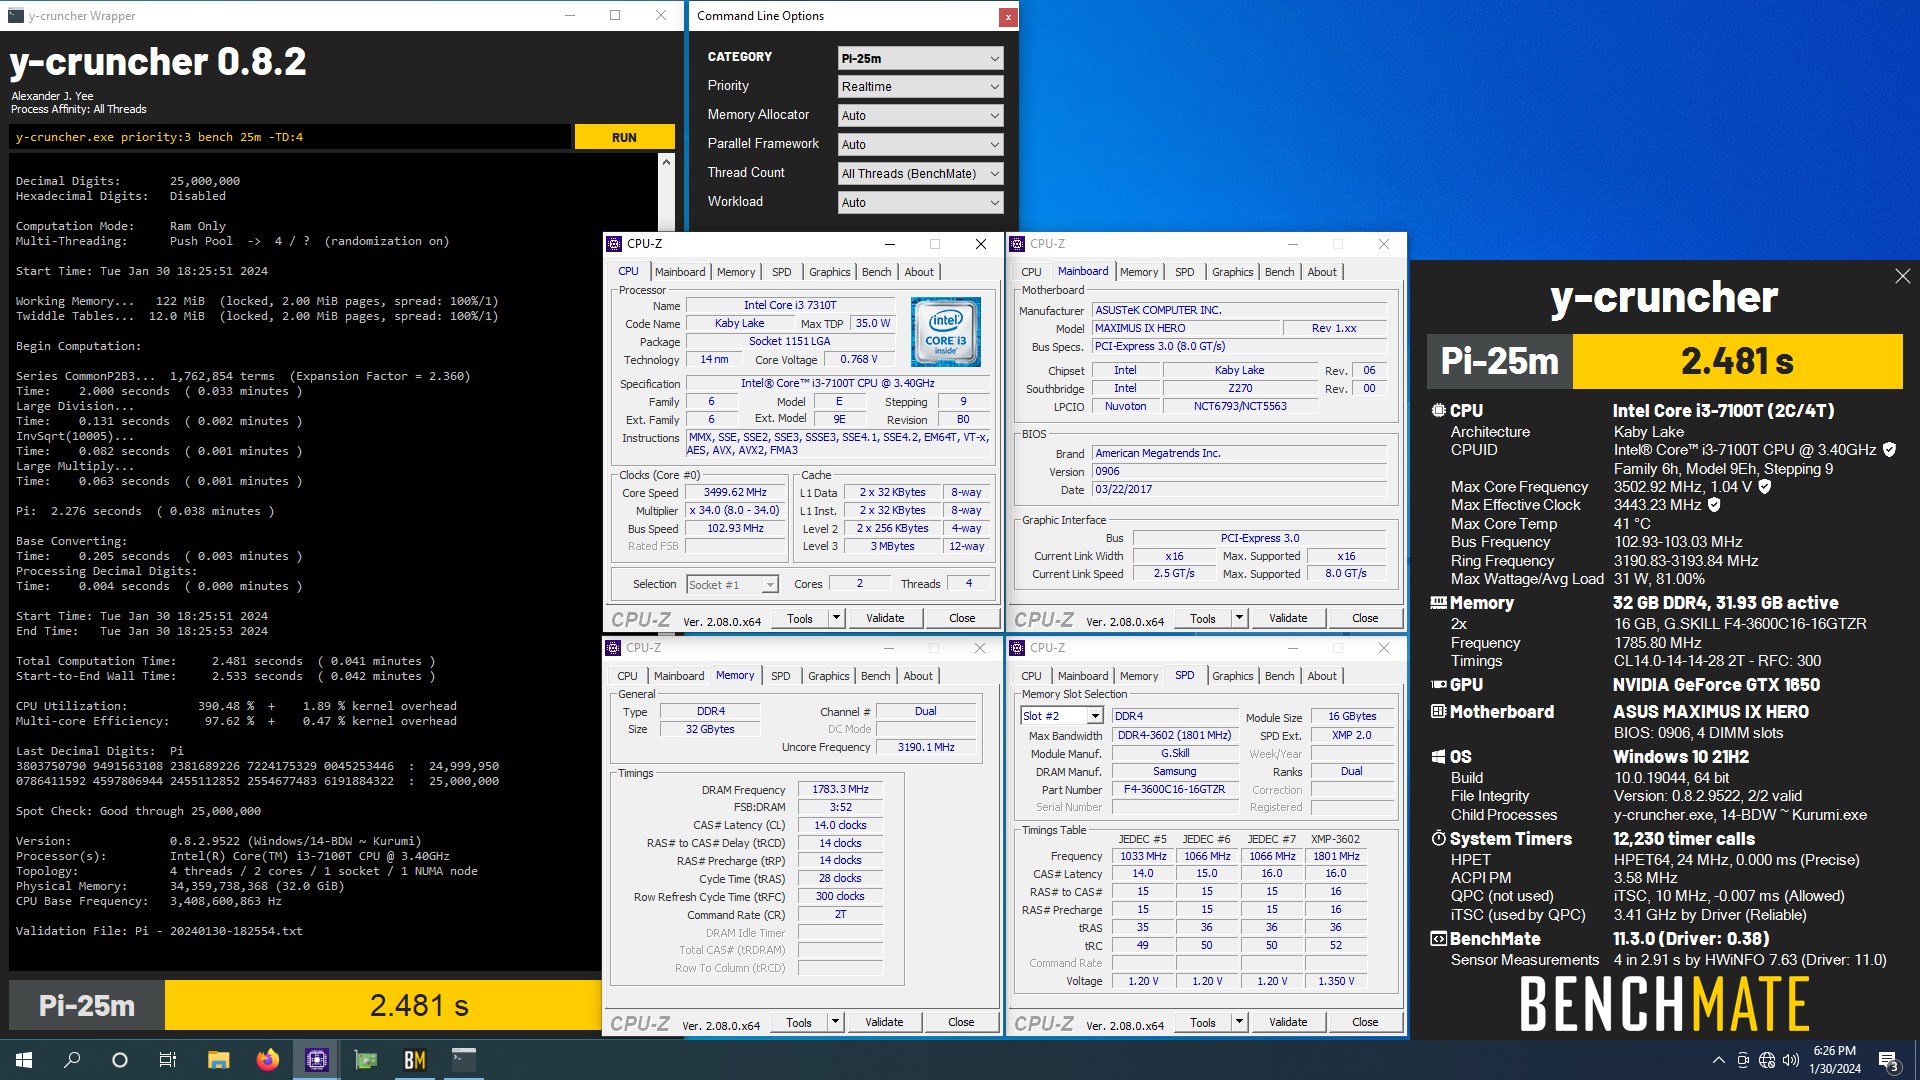Viewport: 1920px width, 1080px height.
Task: Open SPD tab in the CPU-Z Memory window
Action: [780, 676]
